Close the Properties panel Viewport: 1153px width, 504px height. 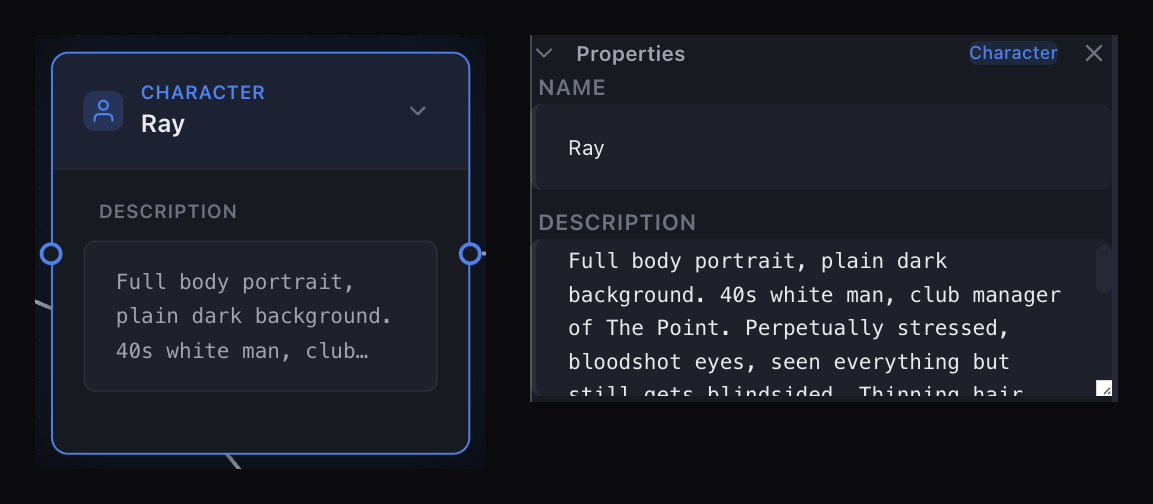(x=1093, y=53)
